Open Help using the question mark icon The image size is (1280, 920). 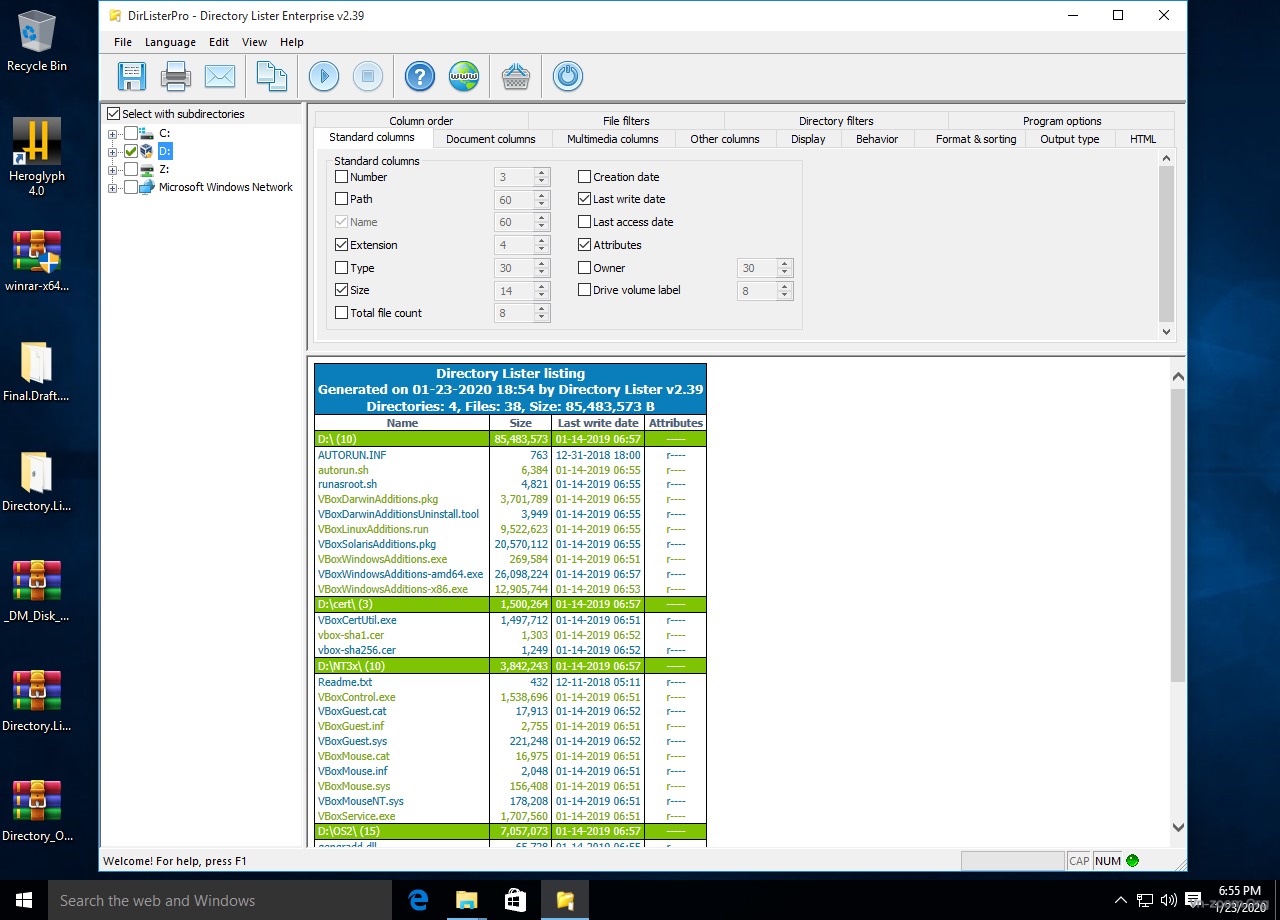tap(419, 75)
